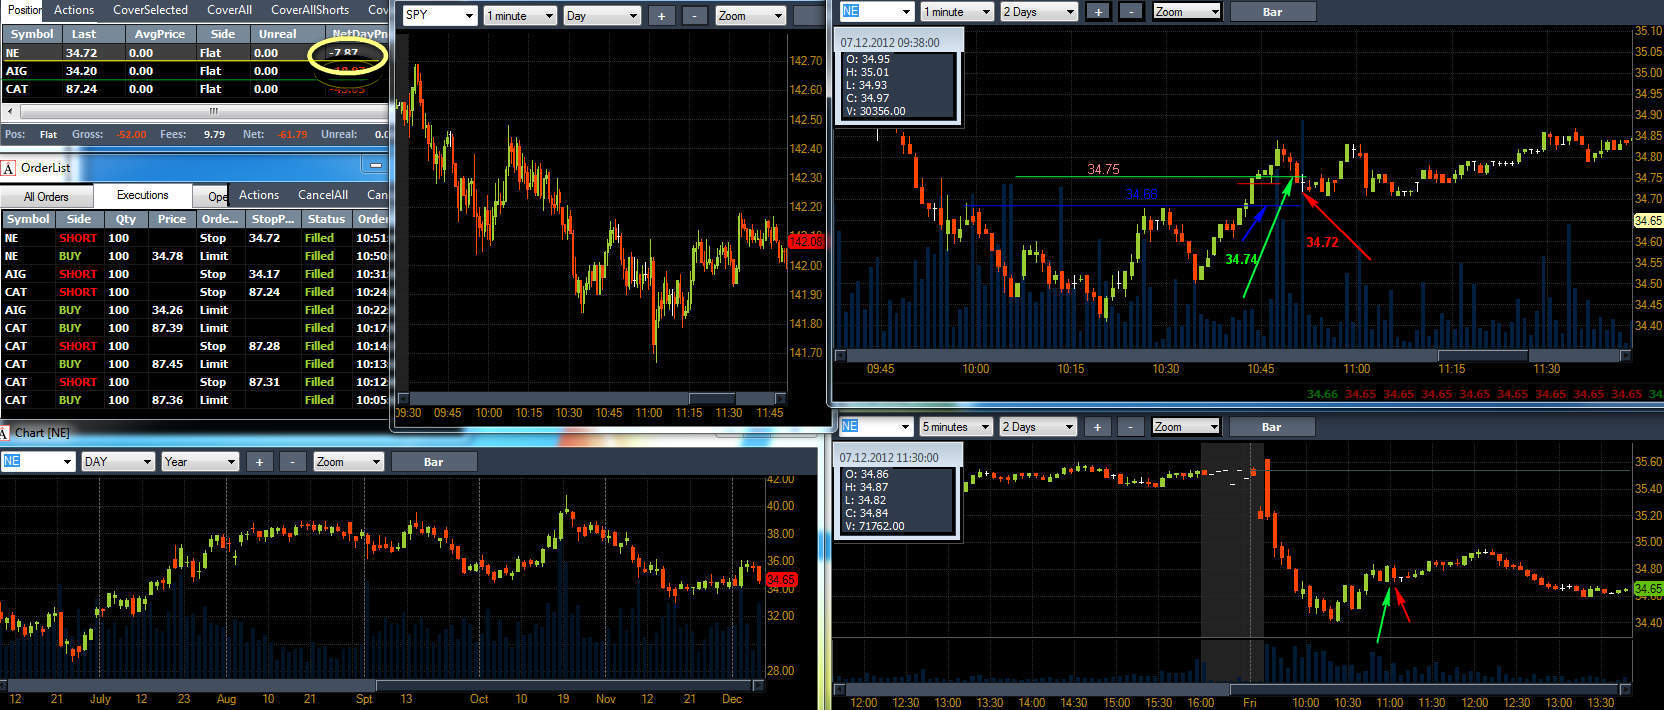1664x710 pixels.
Task: Open the Zoom dropdown in SPY chart
Action: tap(750, 16)
